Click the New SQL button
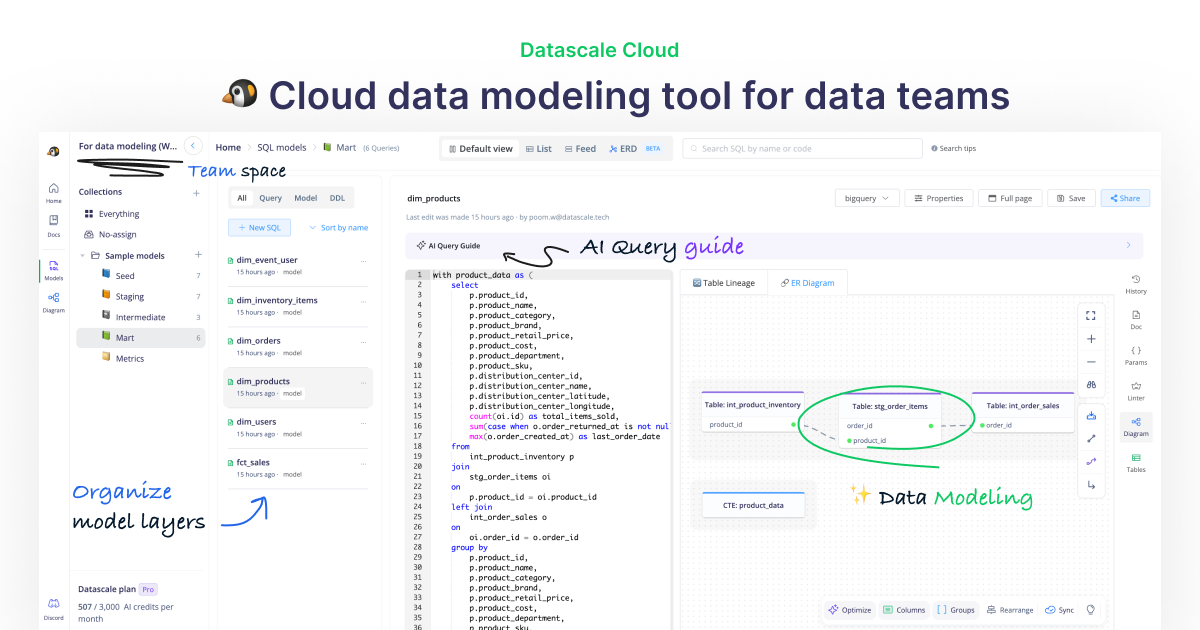The width and height of the screenshot is (1200, 630). [x=259, y=227]
